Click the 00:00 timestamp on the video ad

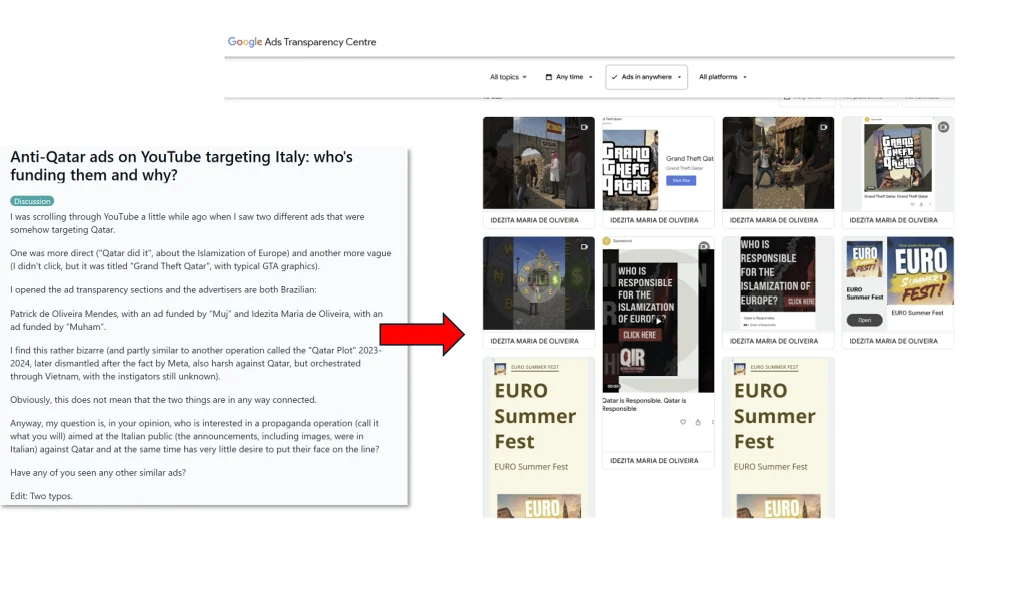coord(613,386)
